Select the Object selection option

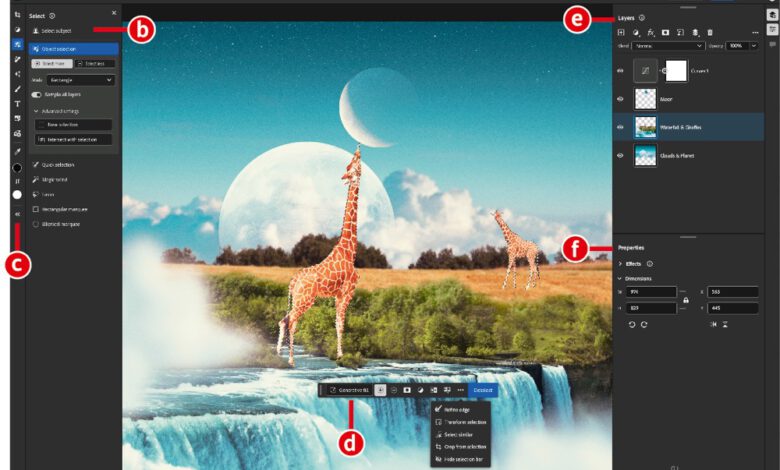pyautogui.click(x=74, y=49)
